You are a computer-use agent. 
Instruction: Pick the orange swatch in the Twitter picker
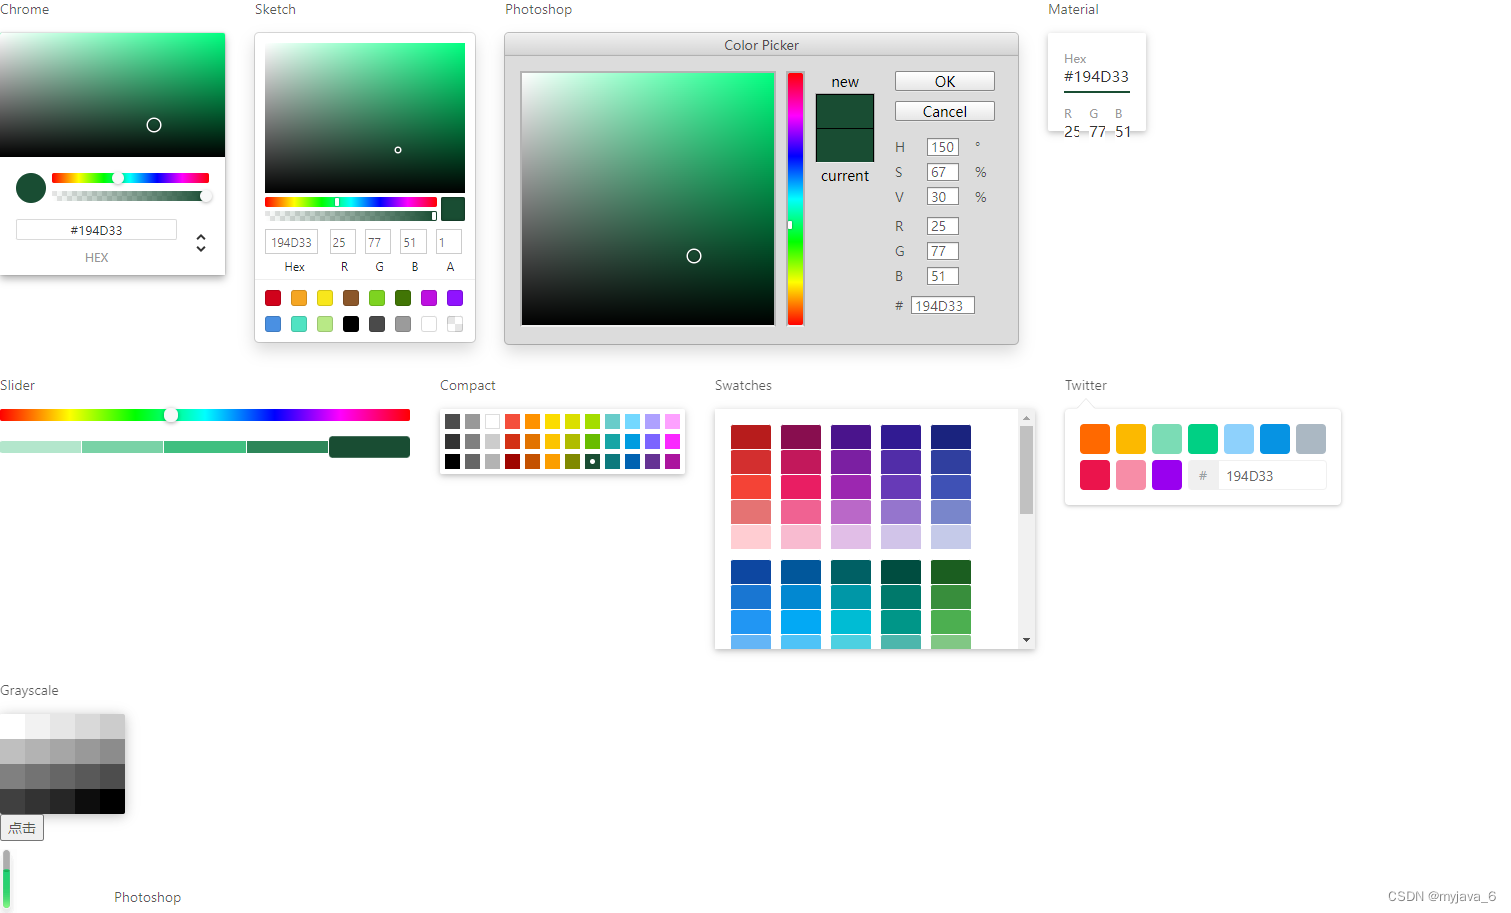1094,438
